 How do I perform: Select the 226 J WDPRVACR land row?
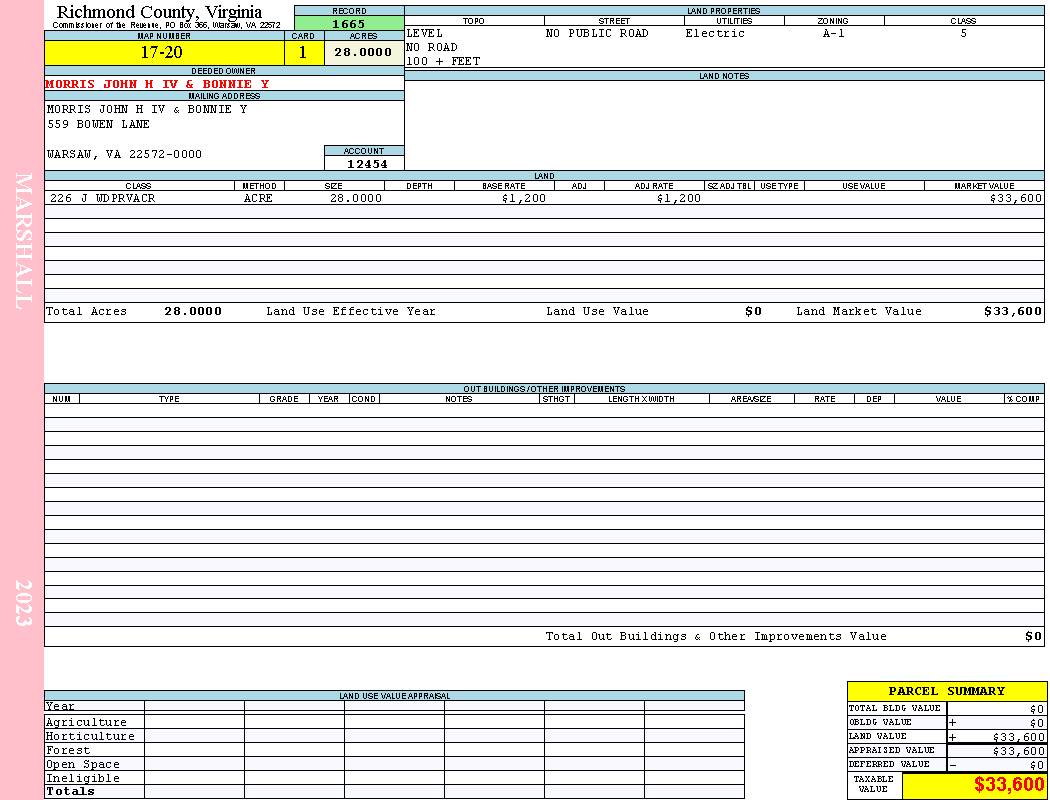tap(544, 198)
